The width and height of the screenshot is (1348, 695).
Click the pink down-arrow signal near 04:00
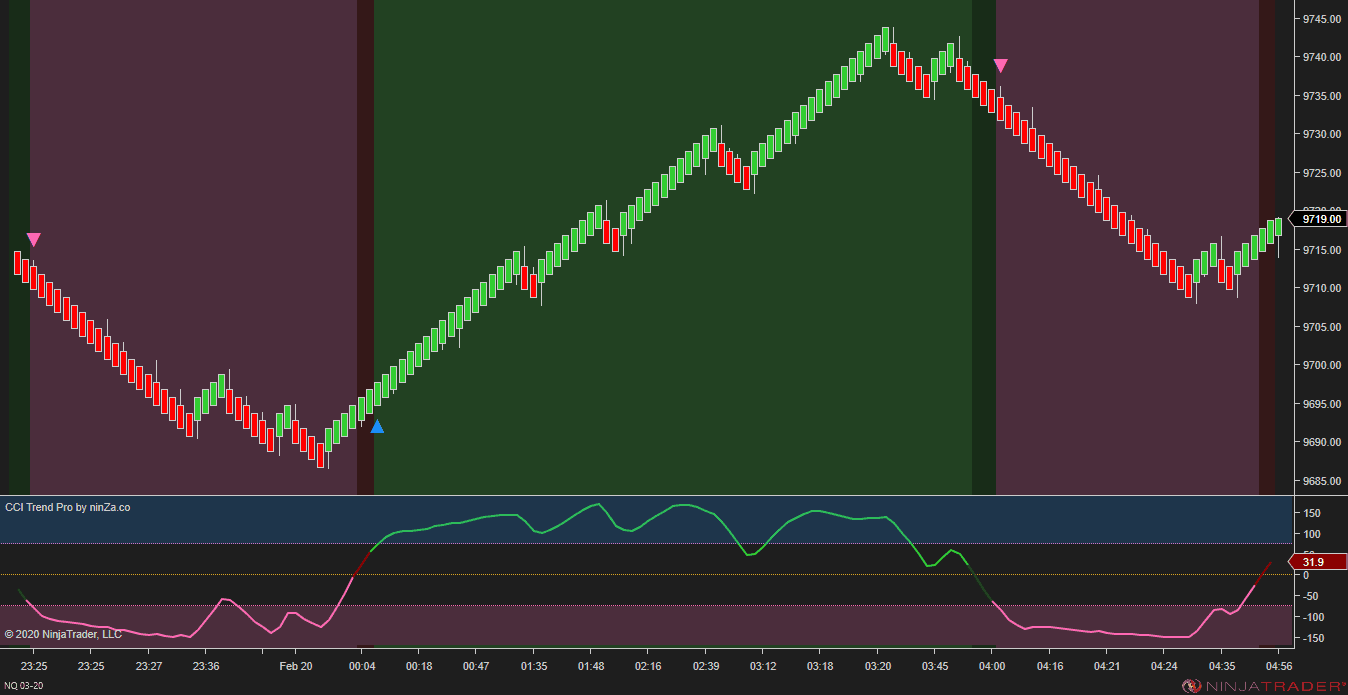click(1001, 66)
